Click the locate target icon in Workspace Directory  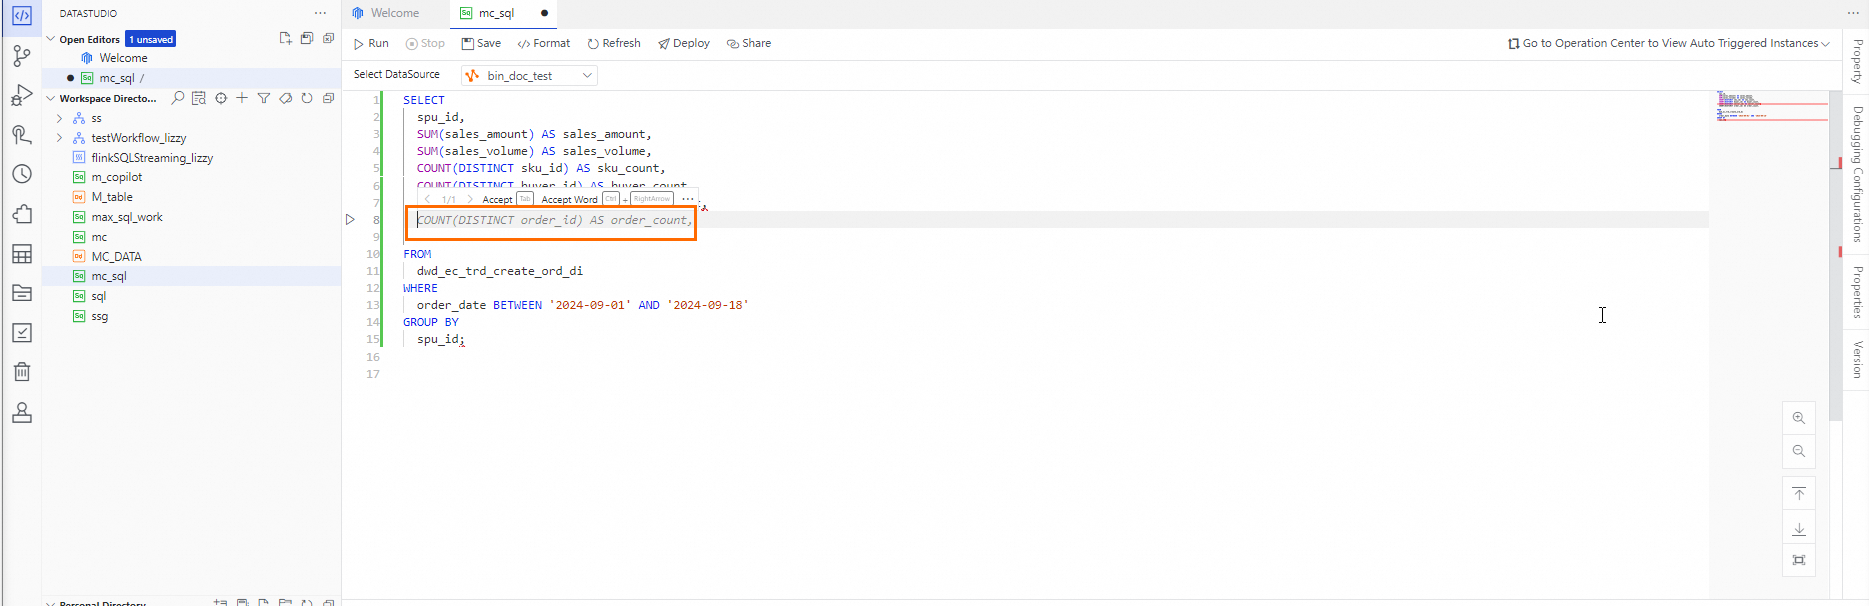[221, 98]
